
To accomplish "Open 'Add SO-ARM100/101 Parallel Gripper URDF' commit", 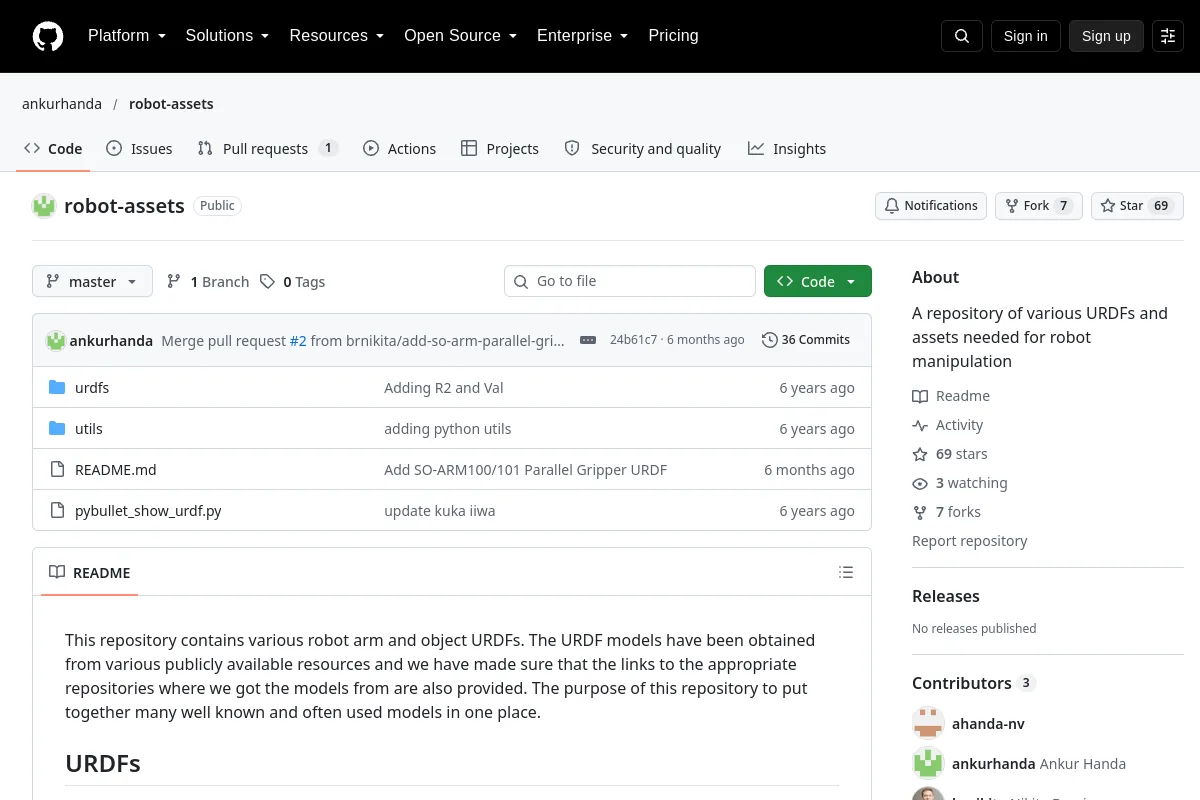I will pyautogui.click(x=525, y=470).
